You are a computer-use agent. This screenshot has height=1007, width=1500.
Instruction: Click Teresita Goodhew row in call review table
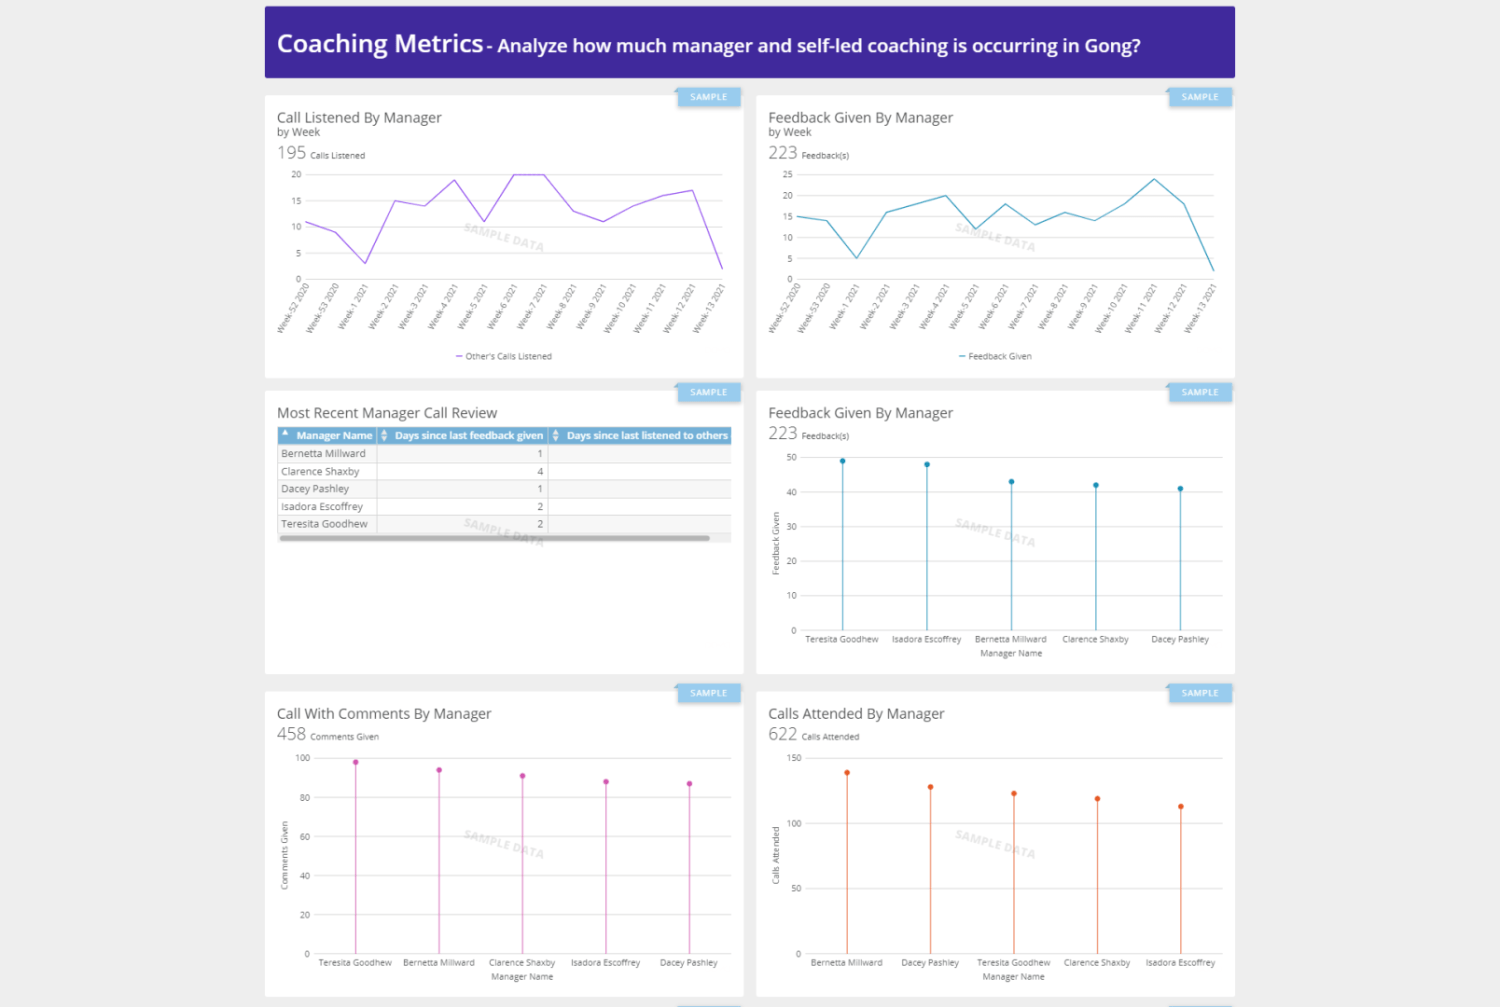324,524
